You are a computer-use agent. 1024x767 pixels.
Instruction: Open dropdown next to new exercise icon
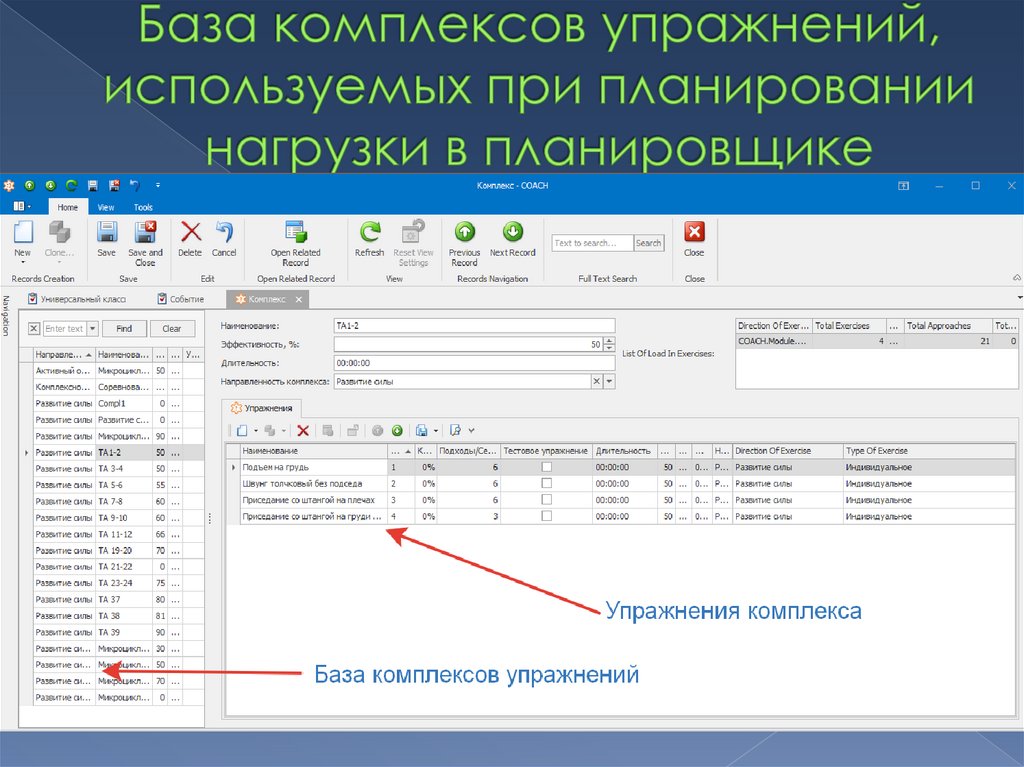[x=255, y=431]
